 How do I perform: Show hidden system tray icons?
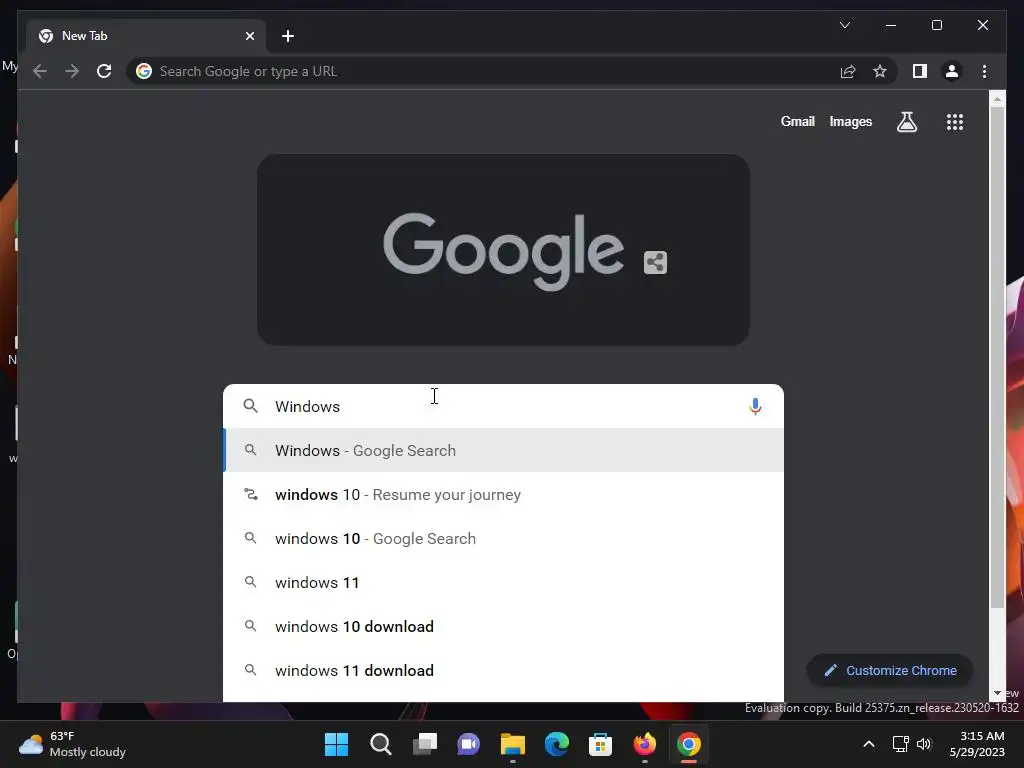pos(869,744)
